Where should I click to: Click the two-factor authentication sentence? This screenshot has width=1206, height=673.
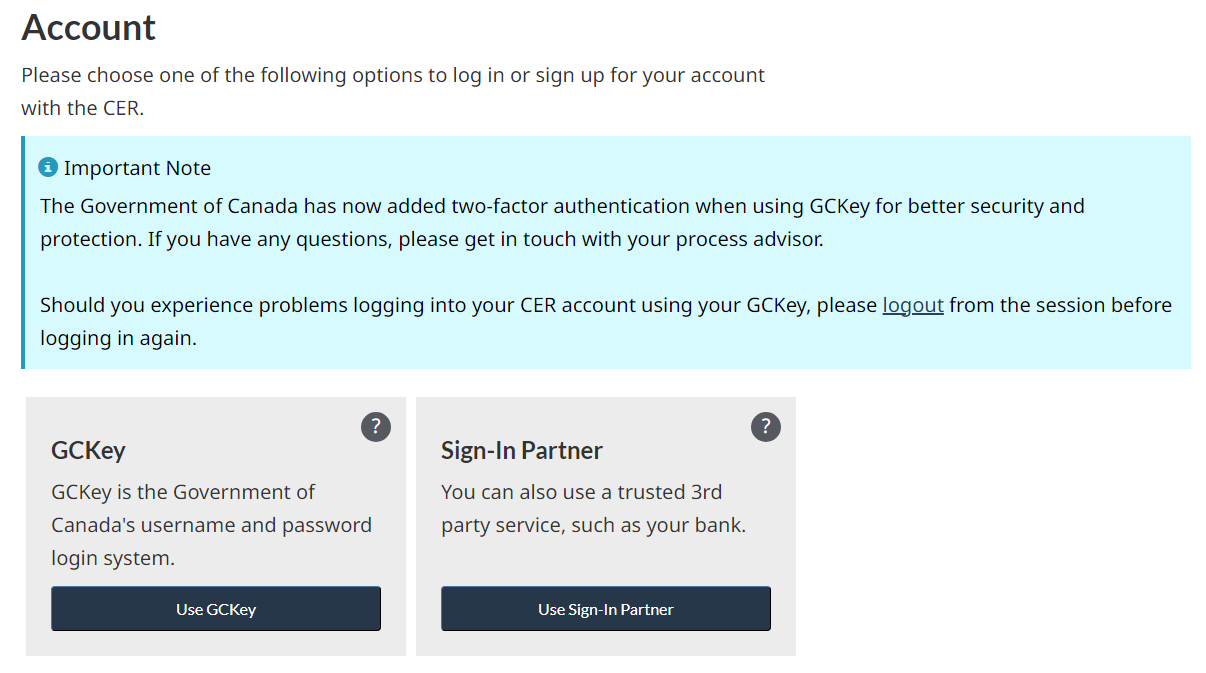pyautogui.click(x=562, y=206)
